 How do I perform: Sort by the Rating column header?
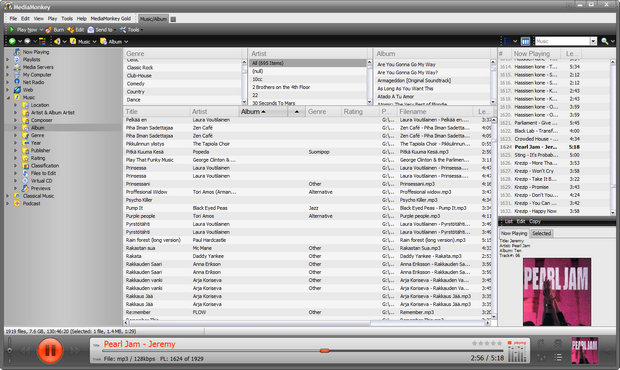359,112
